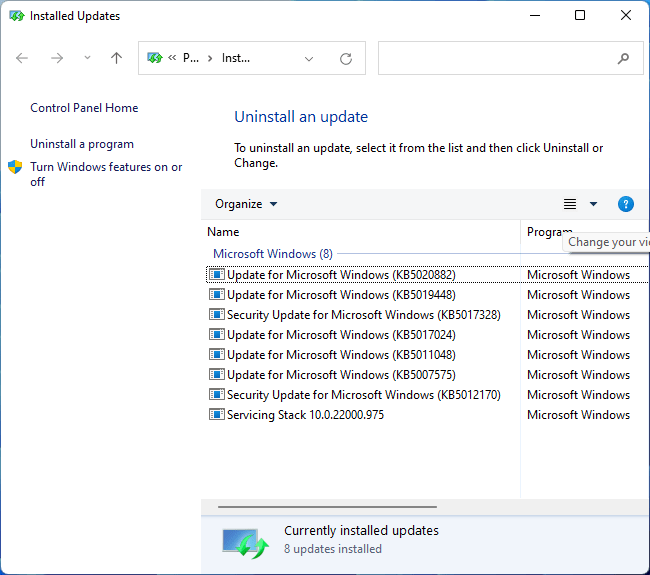Refresh the Installed Updates list

[x=346, y=59]
